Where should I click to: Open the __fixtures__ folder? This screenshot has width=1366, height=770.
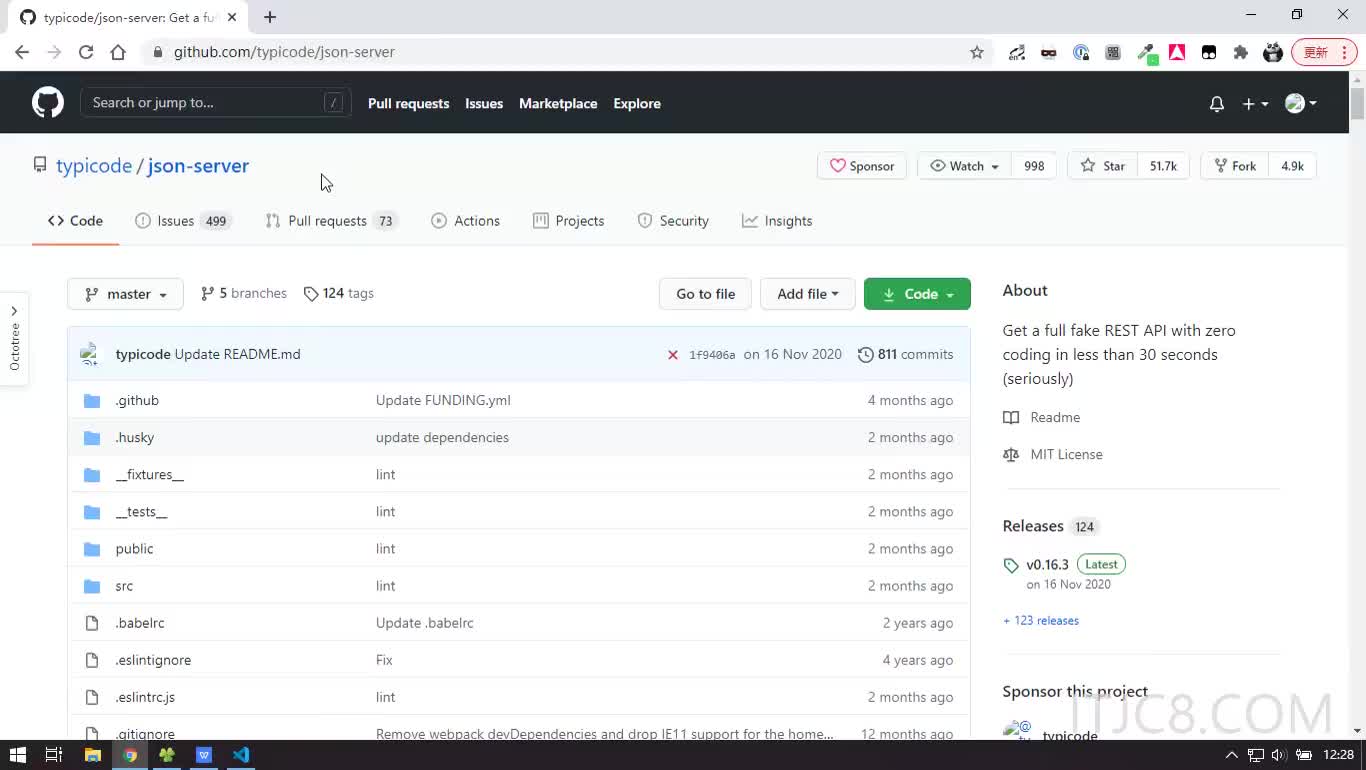pos(150,474)
